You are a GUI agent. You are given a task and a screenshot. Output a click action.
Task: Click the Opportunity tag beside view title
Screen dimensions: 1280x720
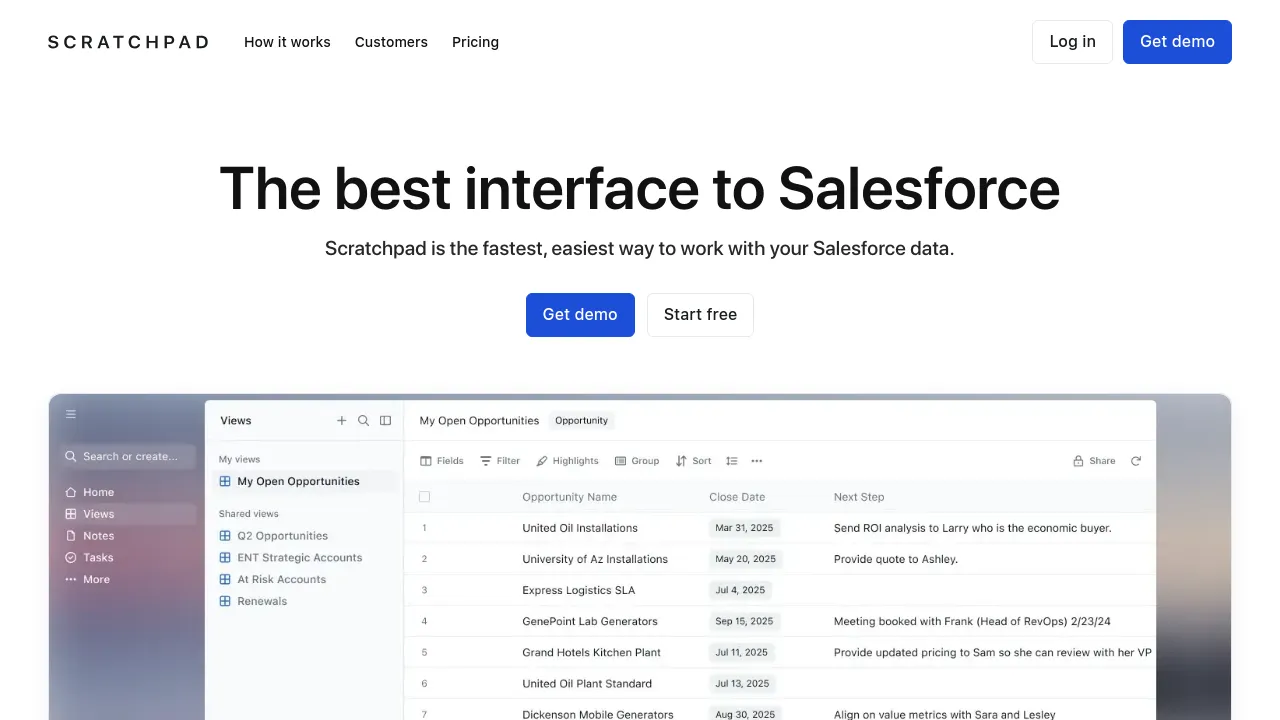[x=581, y=421]
